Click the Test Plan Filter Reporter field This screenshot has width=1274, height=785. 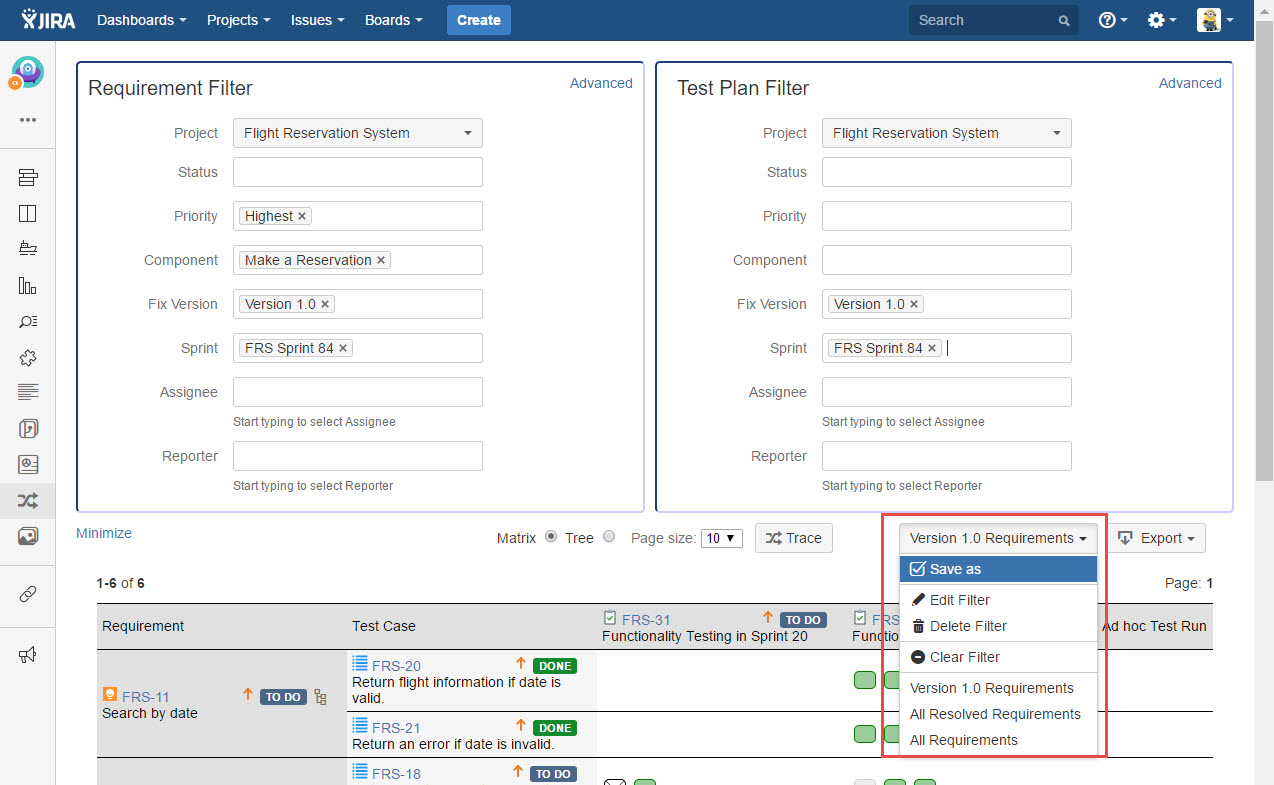pyautogui.click(x=947, y=456)
